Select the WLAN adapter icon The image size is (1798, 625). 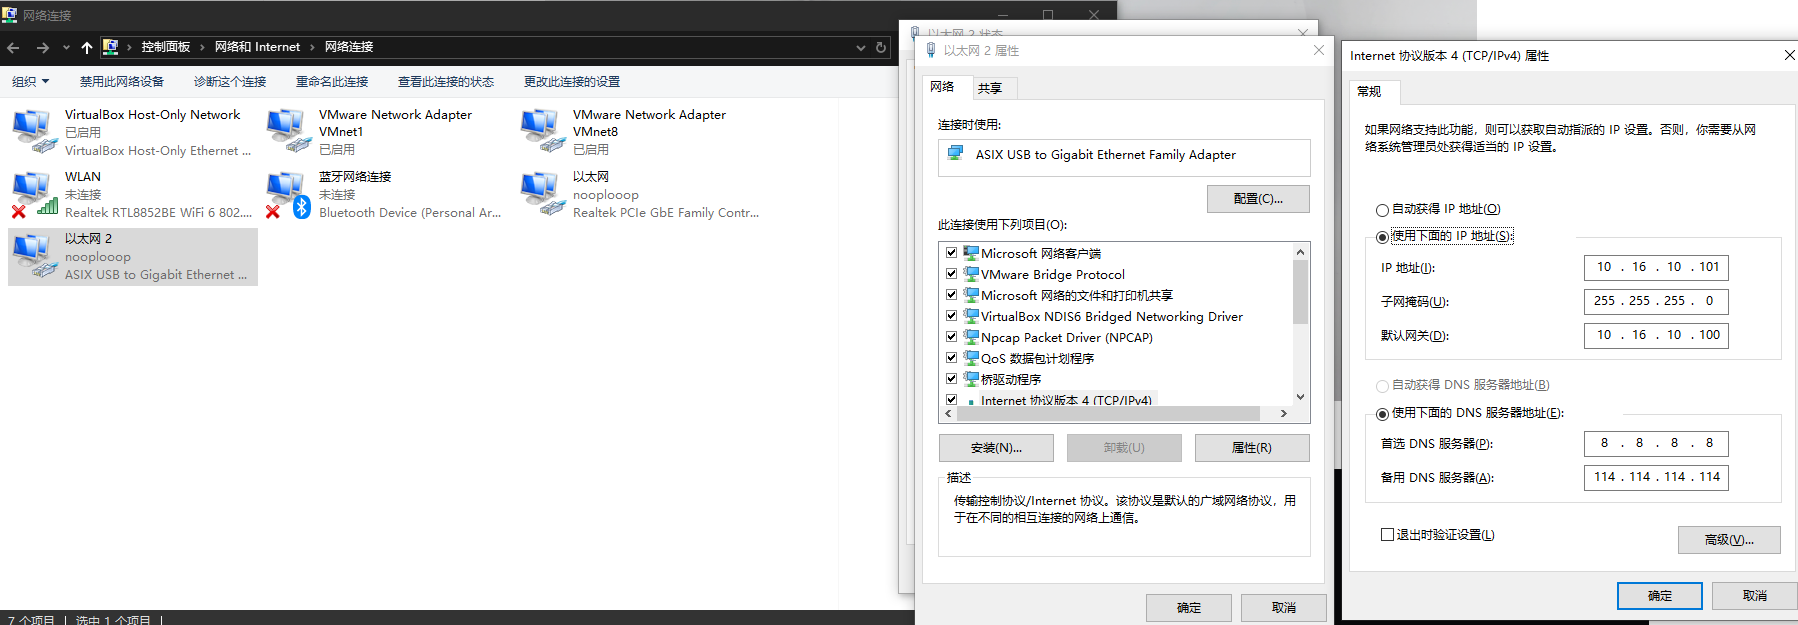point(34,194)
